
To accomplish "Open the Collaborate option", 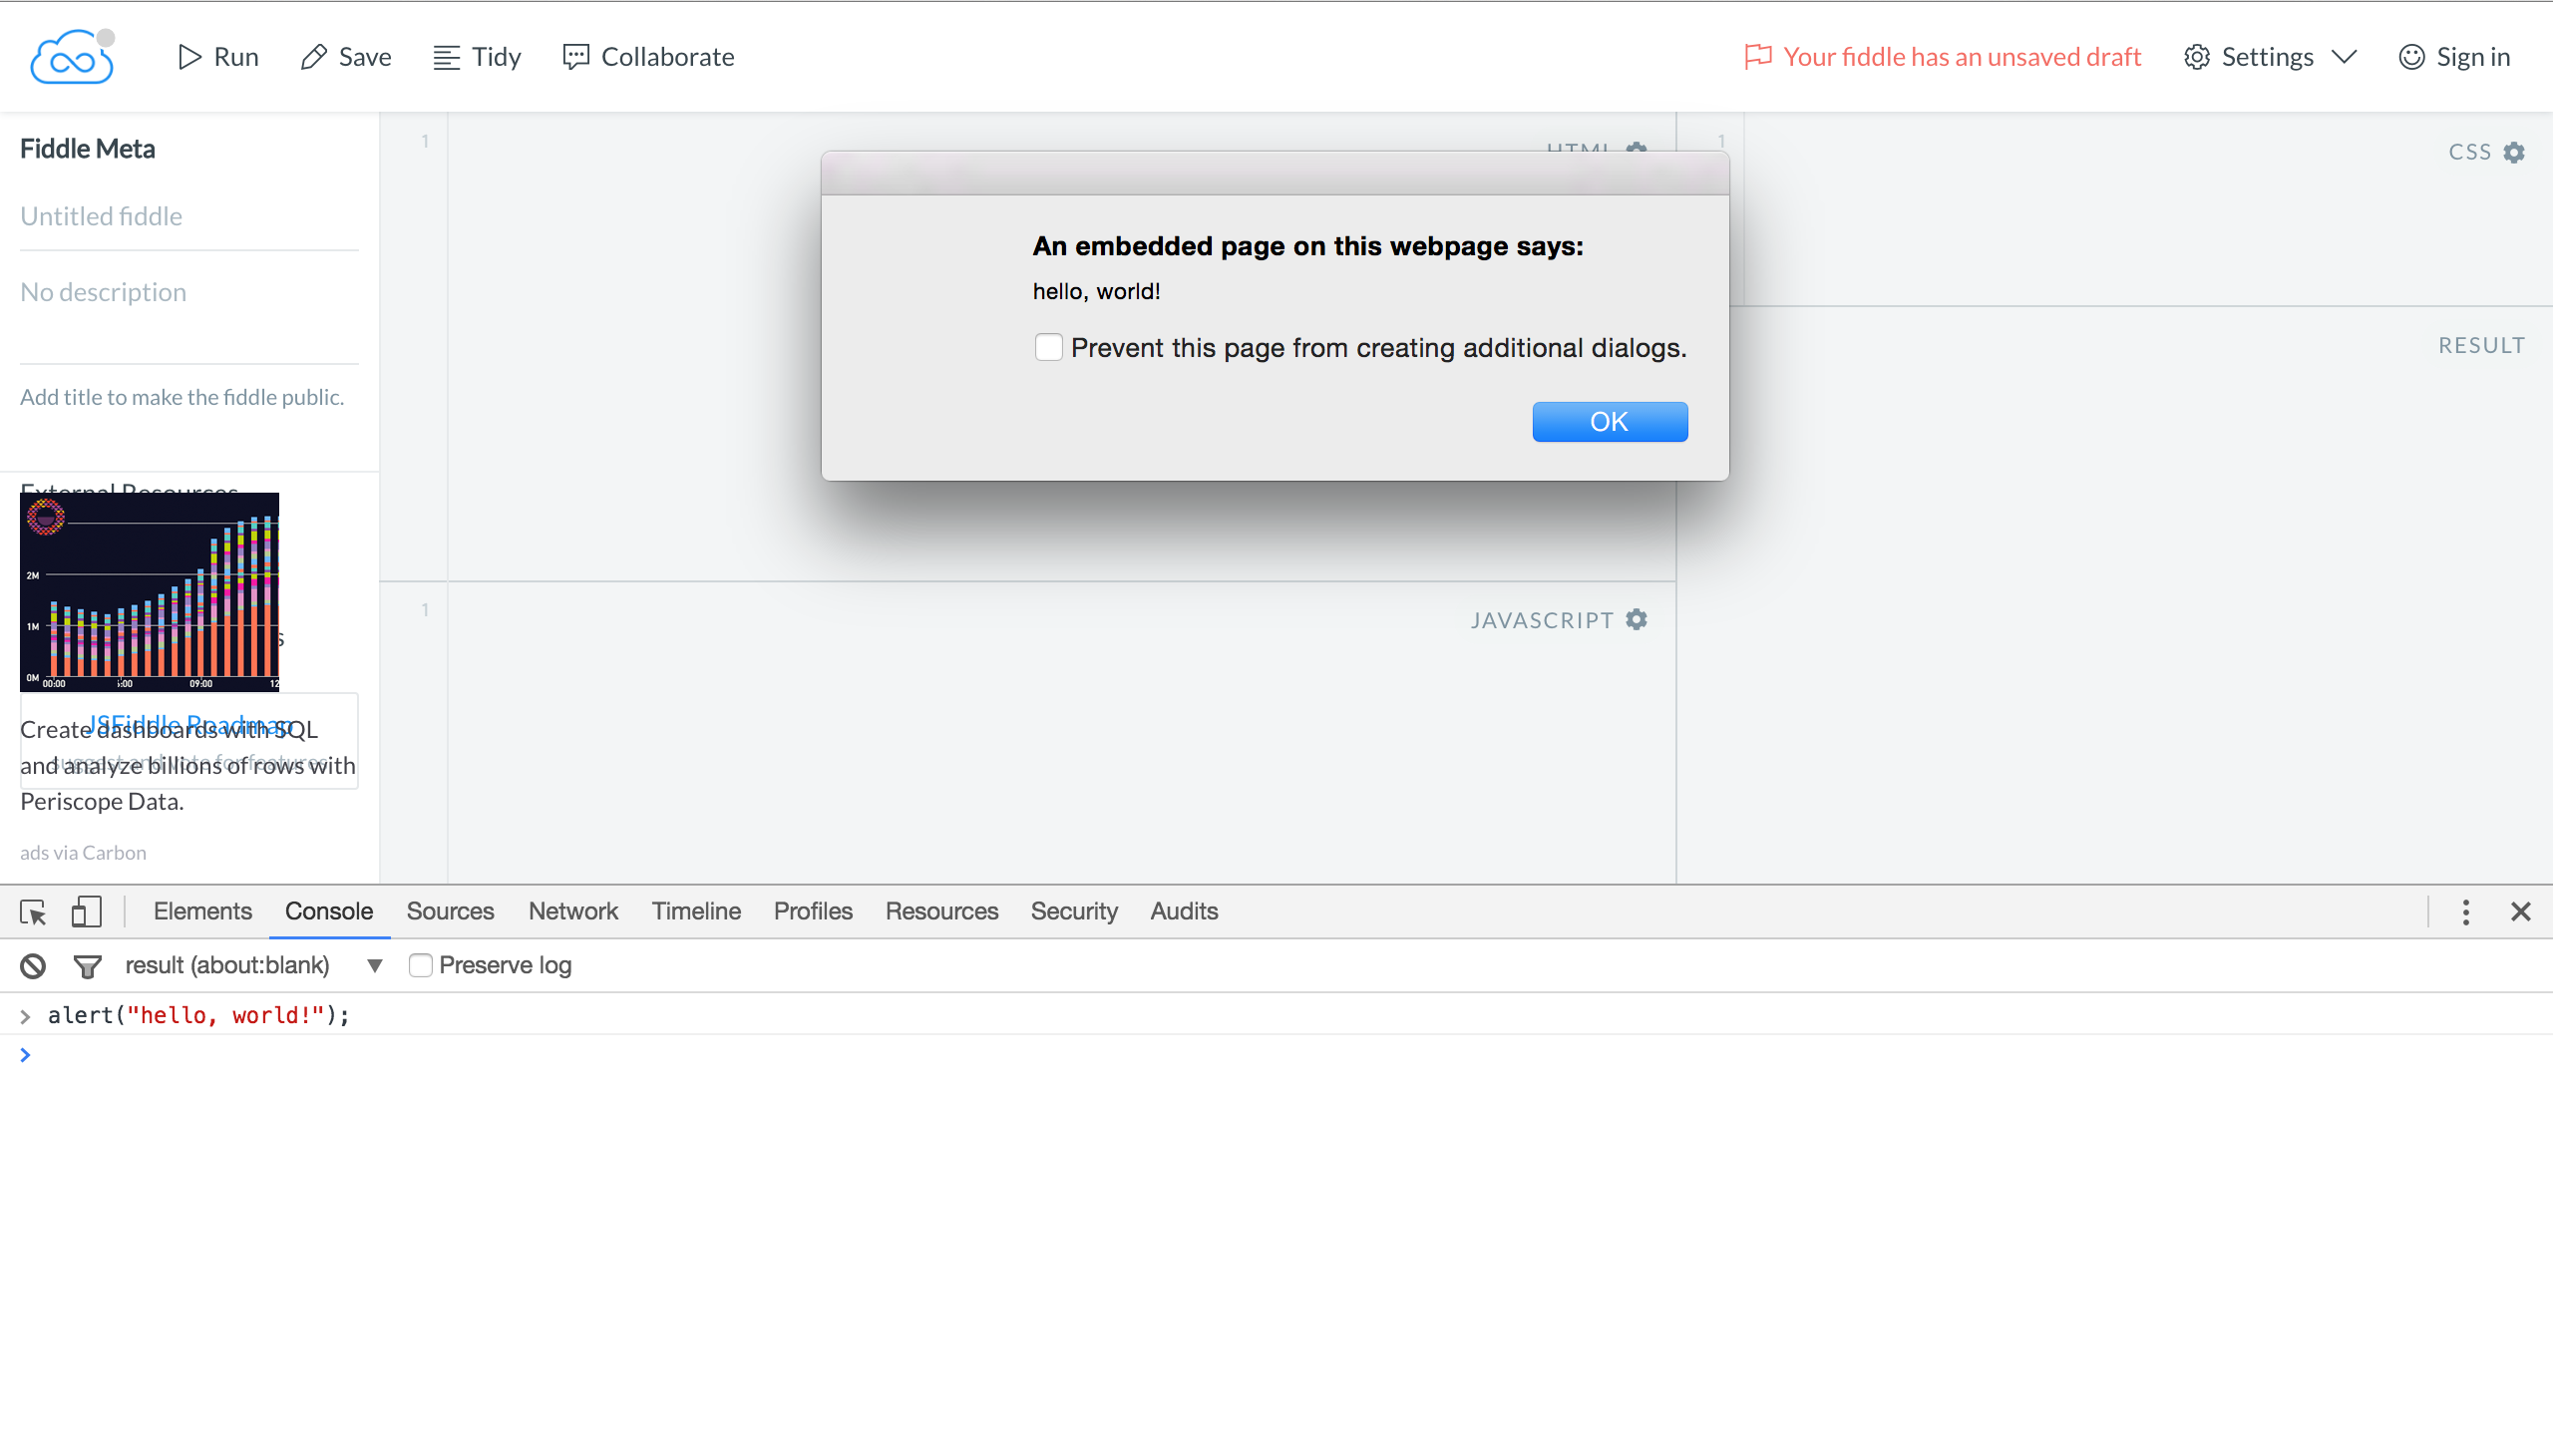I will tap(648, 57).
